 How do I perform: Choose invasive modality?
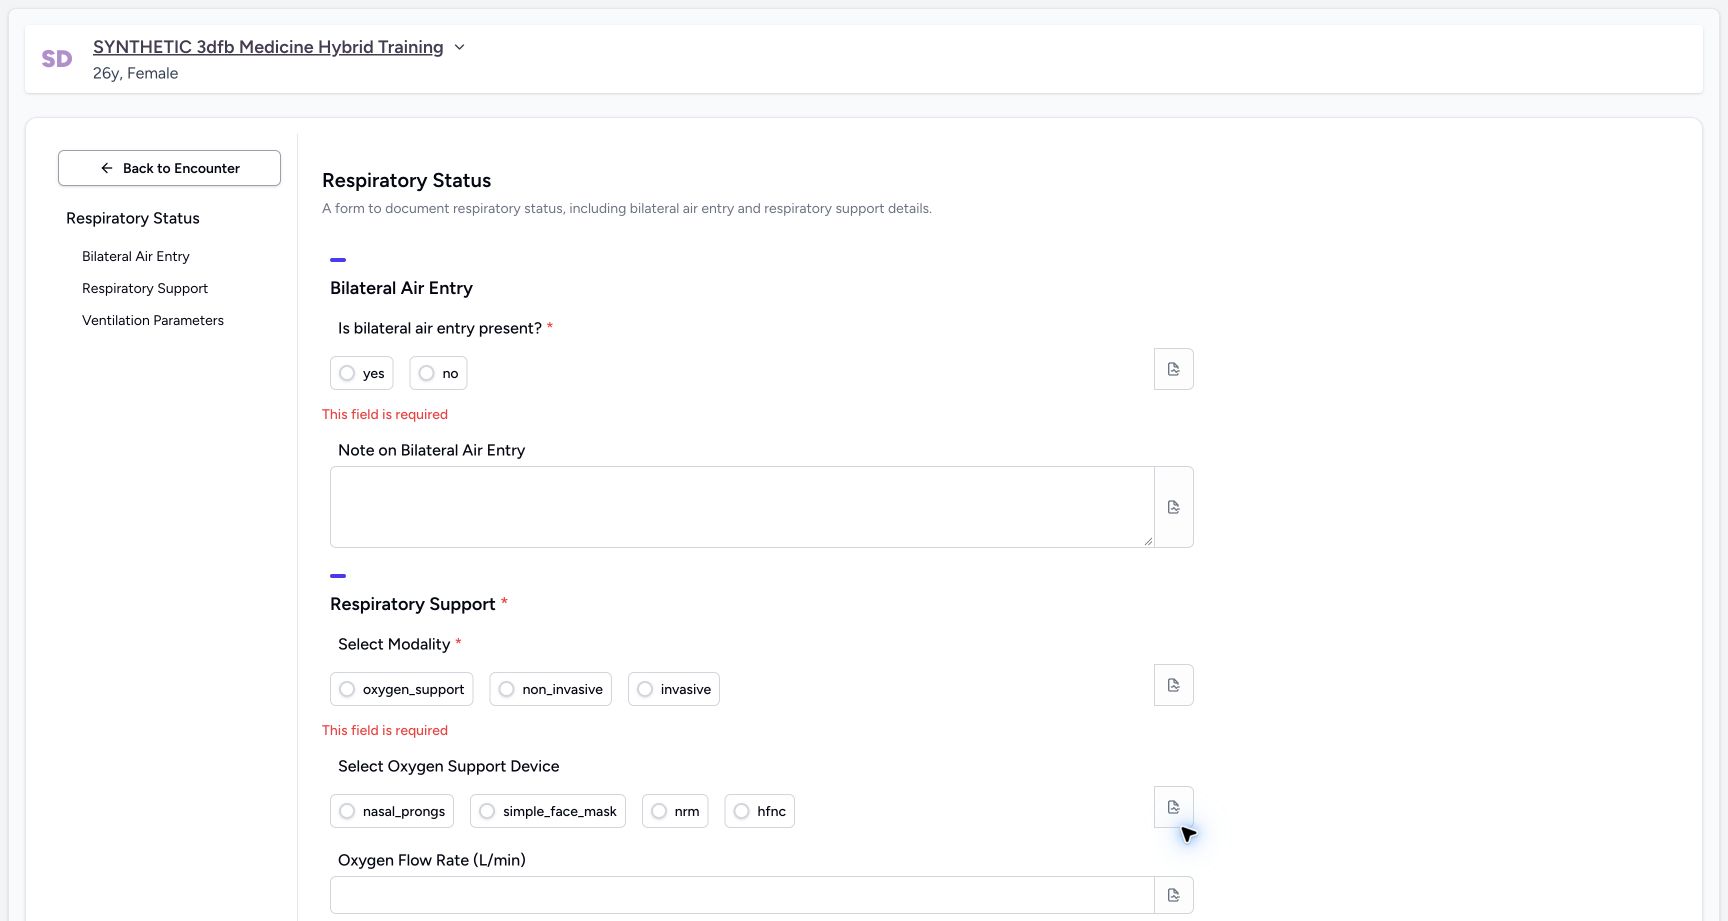pos(673,689)
